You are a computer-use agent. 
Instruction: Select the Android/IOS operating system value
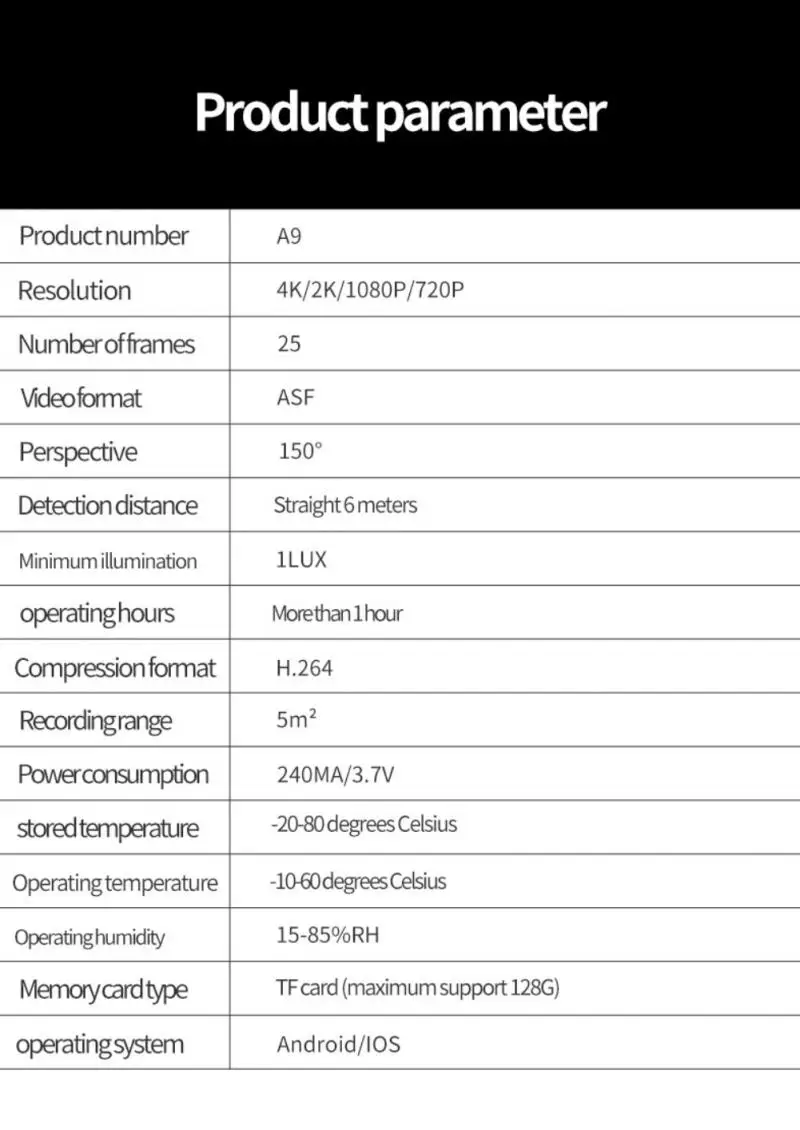click(x=339, y=1044)
